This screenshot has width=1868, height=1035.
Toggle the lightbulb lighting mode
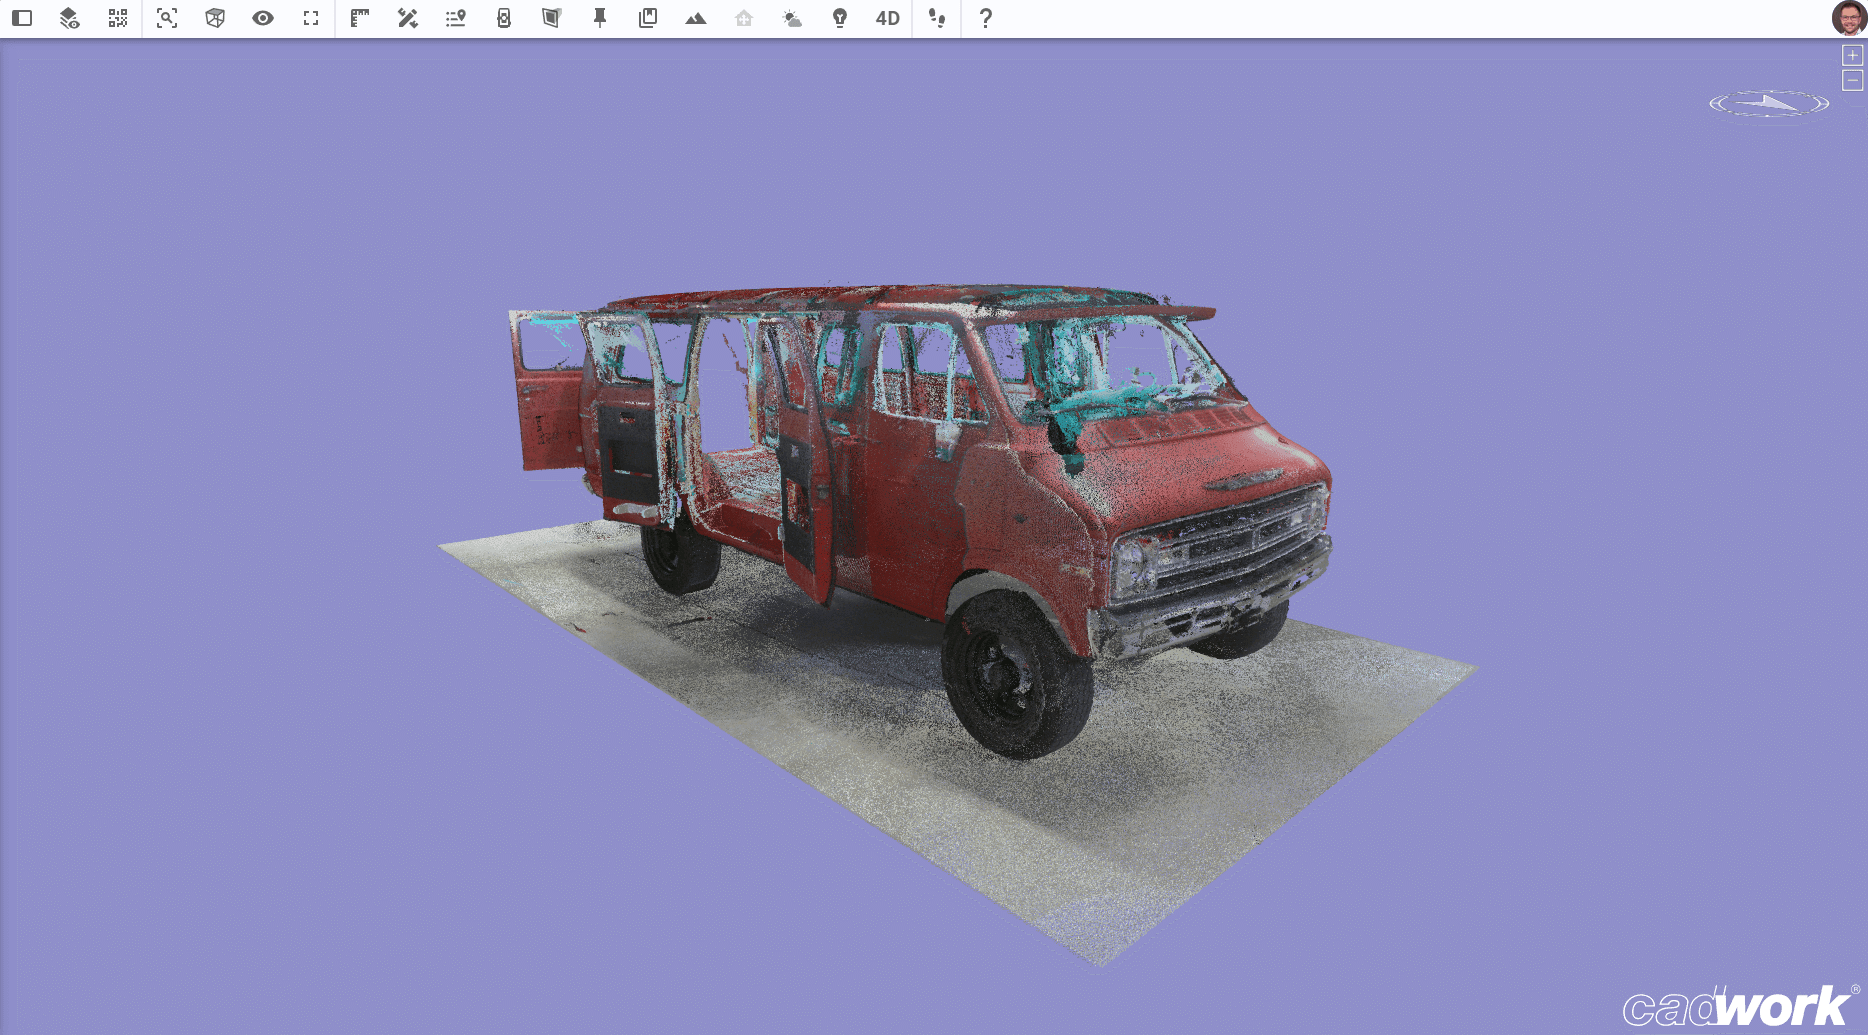tap(839, 18)
